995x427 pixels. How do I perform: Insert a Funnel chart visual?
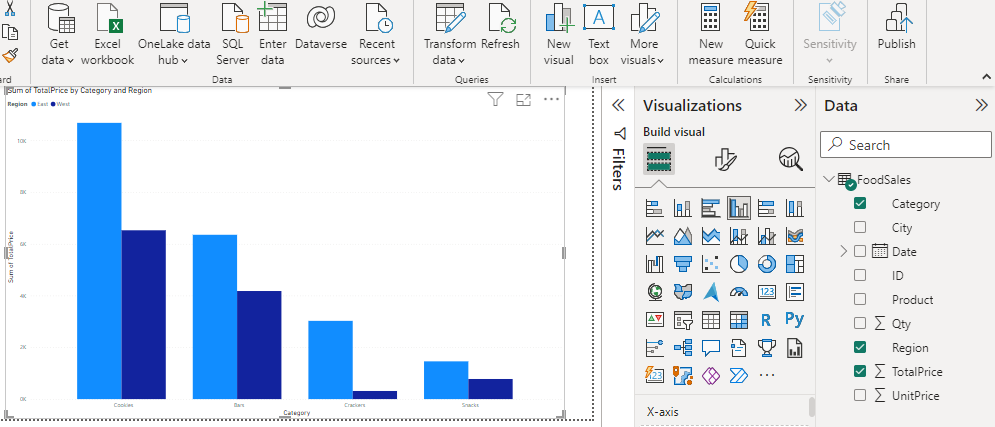pyautogui.click(x=682, y=263)
